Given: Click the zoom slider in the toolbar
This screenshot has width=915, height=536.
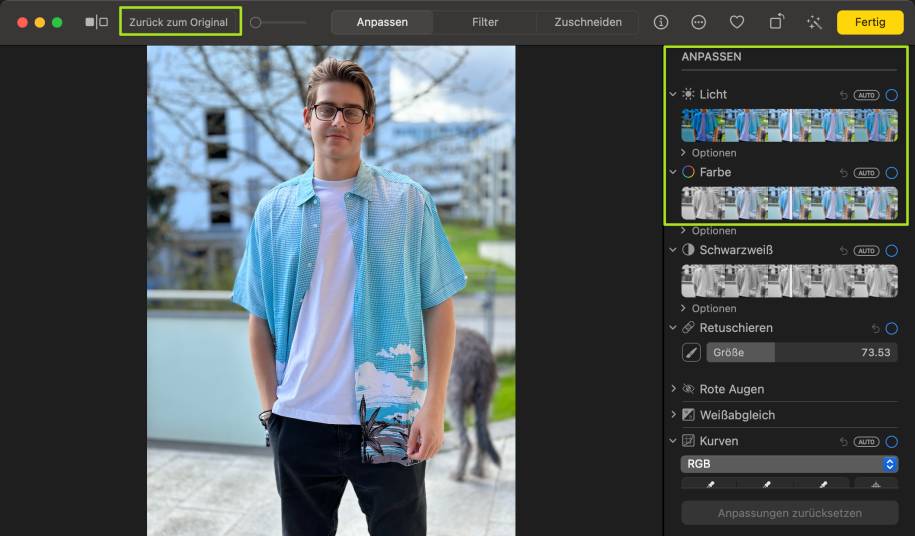Looking at the screenshot, I should pyautogui.click(x=278, y=22).
